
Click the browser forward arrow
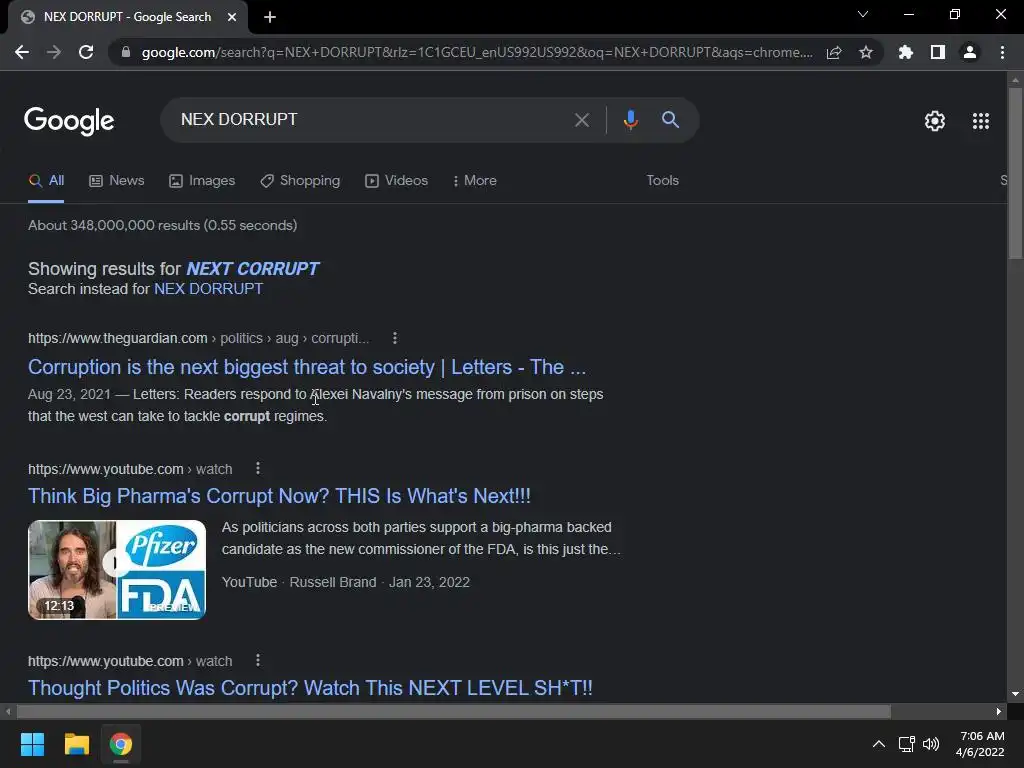tap(54, 52)
